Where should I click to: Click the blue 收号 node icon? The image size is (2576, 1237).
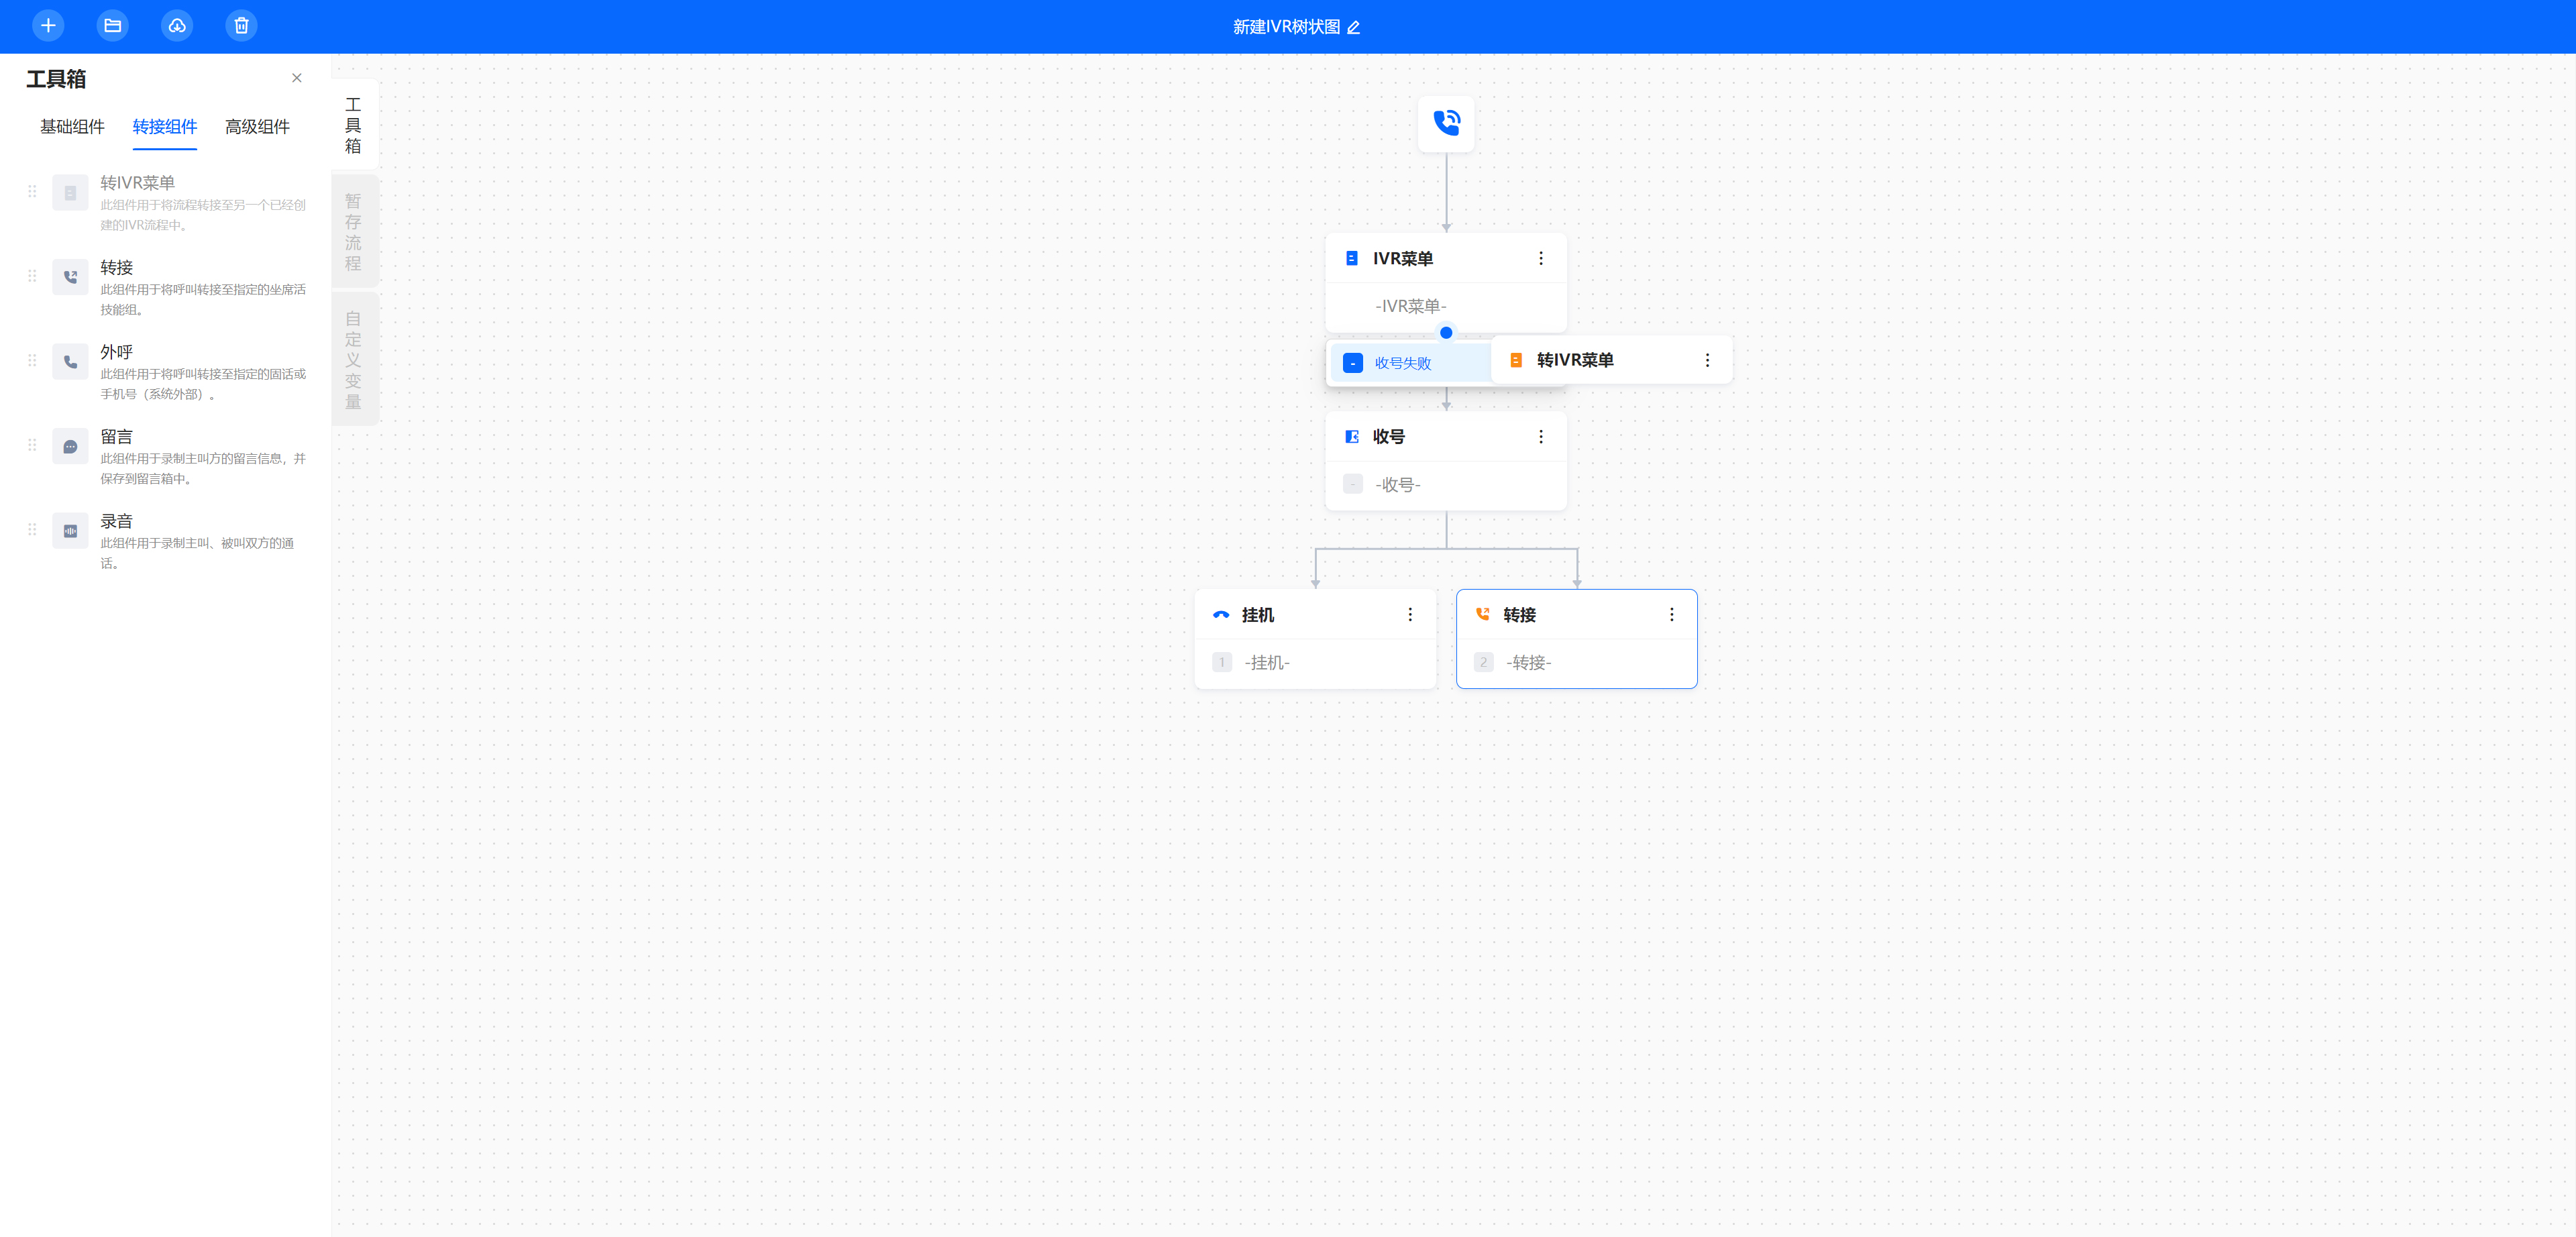coord(1352,437)
